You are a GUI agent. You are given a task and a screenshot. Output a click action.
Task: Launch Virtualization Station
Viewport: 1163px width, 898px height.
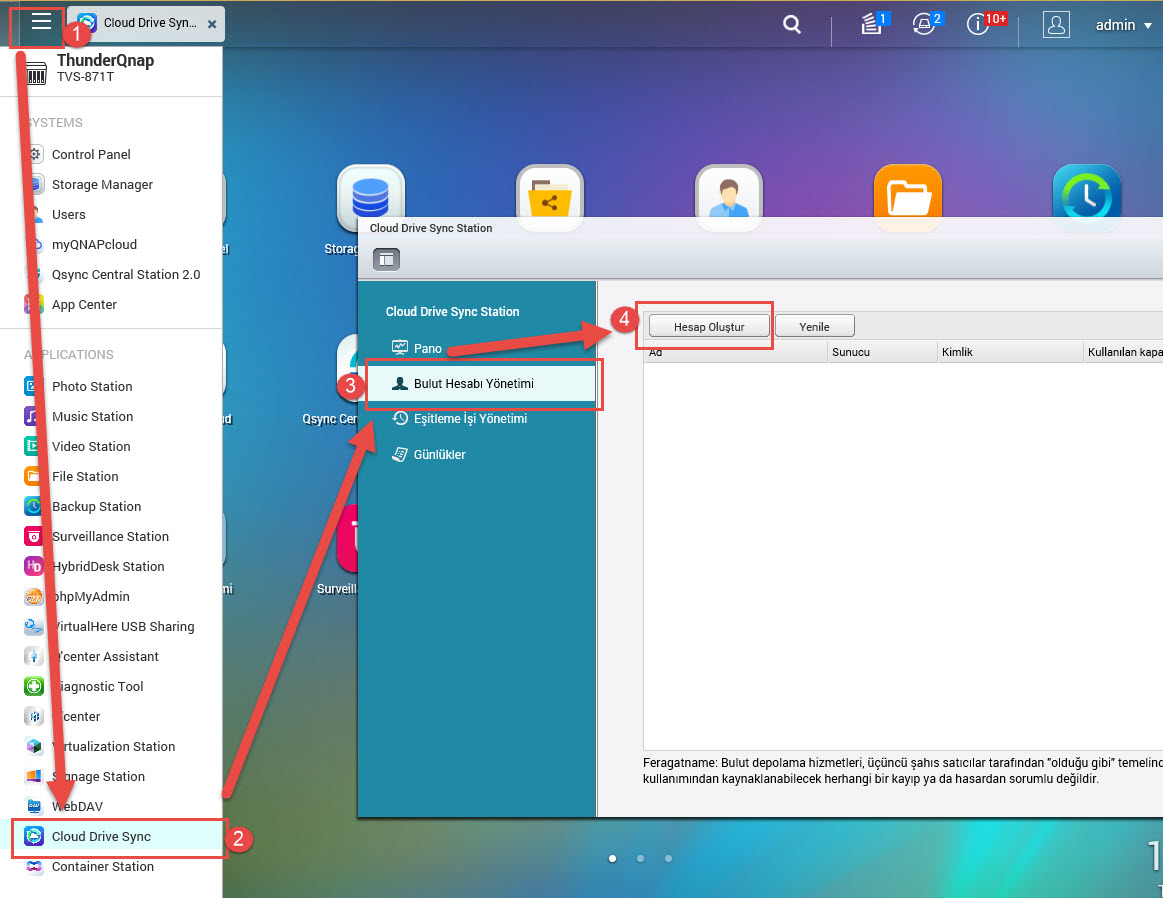(x=111, y=747)
